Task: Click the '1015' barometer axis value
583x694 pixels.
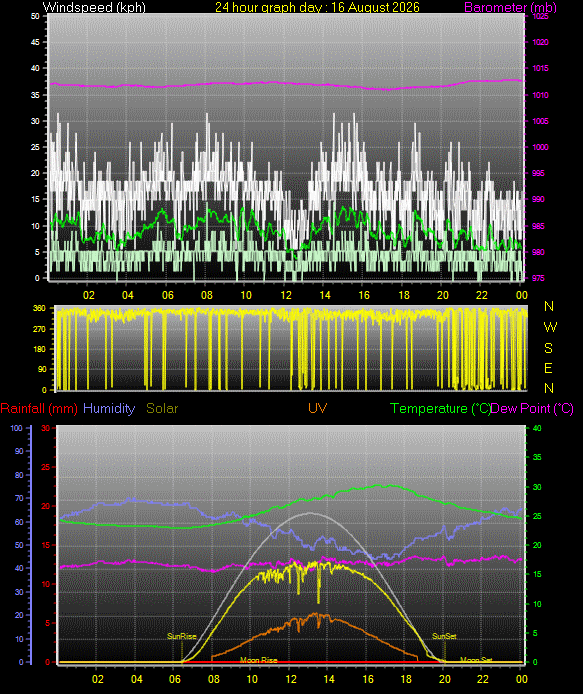Action: [x=541, y=68]
